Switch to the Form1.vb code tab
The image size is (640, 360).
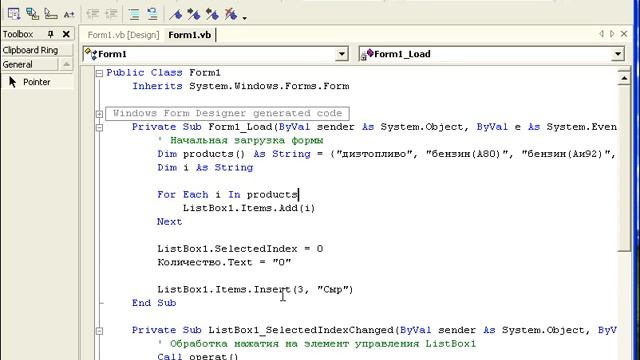coord(189,35)
